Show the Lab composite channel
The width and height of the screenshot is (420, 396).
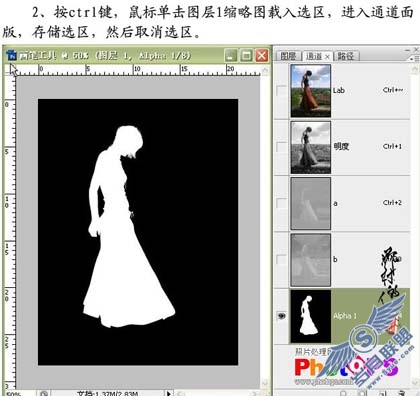[282, 91]
